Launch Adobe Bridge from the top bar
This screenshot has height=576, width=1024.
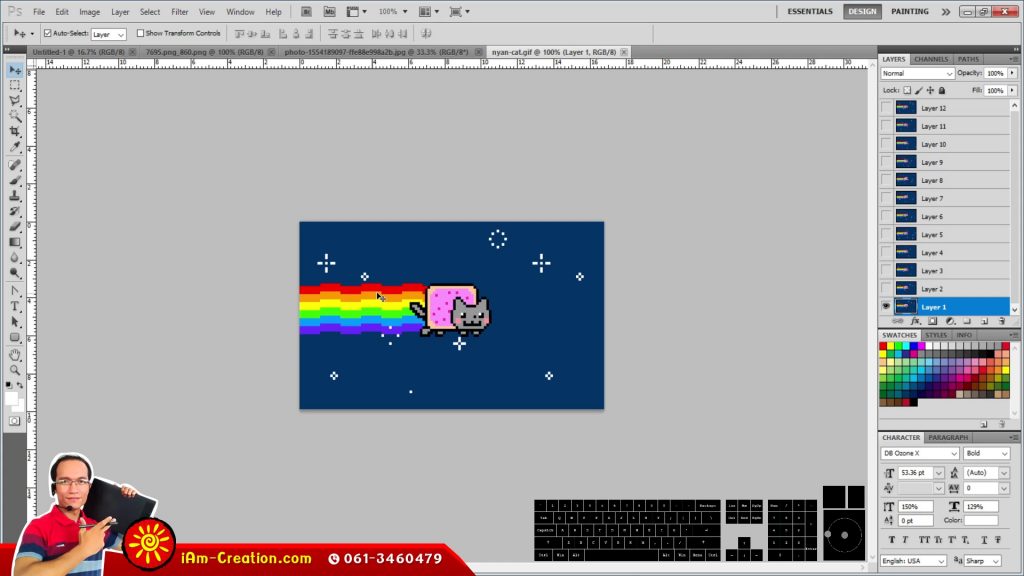click(306, 12)
